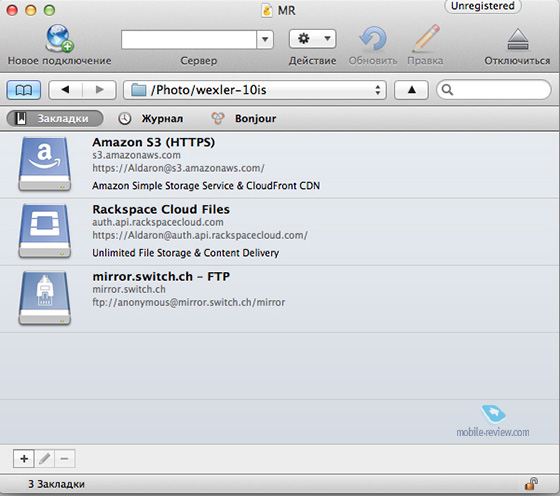Select the Rackspace Cloud Files bookmark title
The image size is (560, 496).
point(161,209)
